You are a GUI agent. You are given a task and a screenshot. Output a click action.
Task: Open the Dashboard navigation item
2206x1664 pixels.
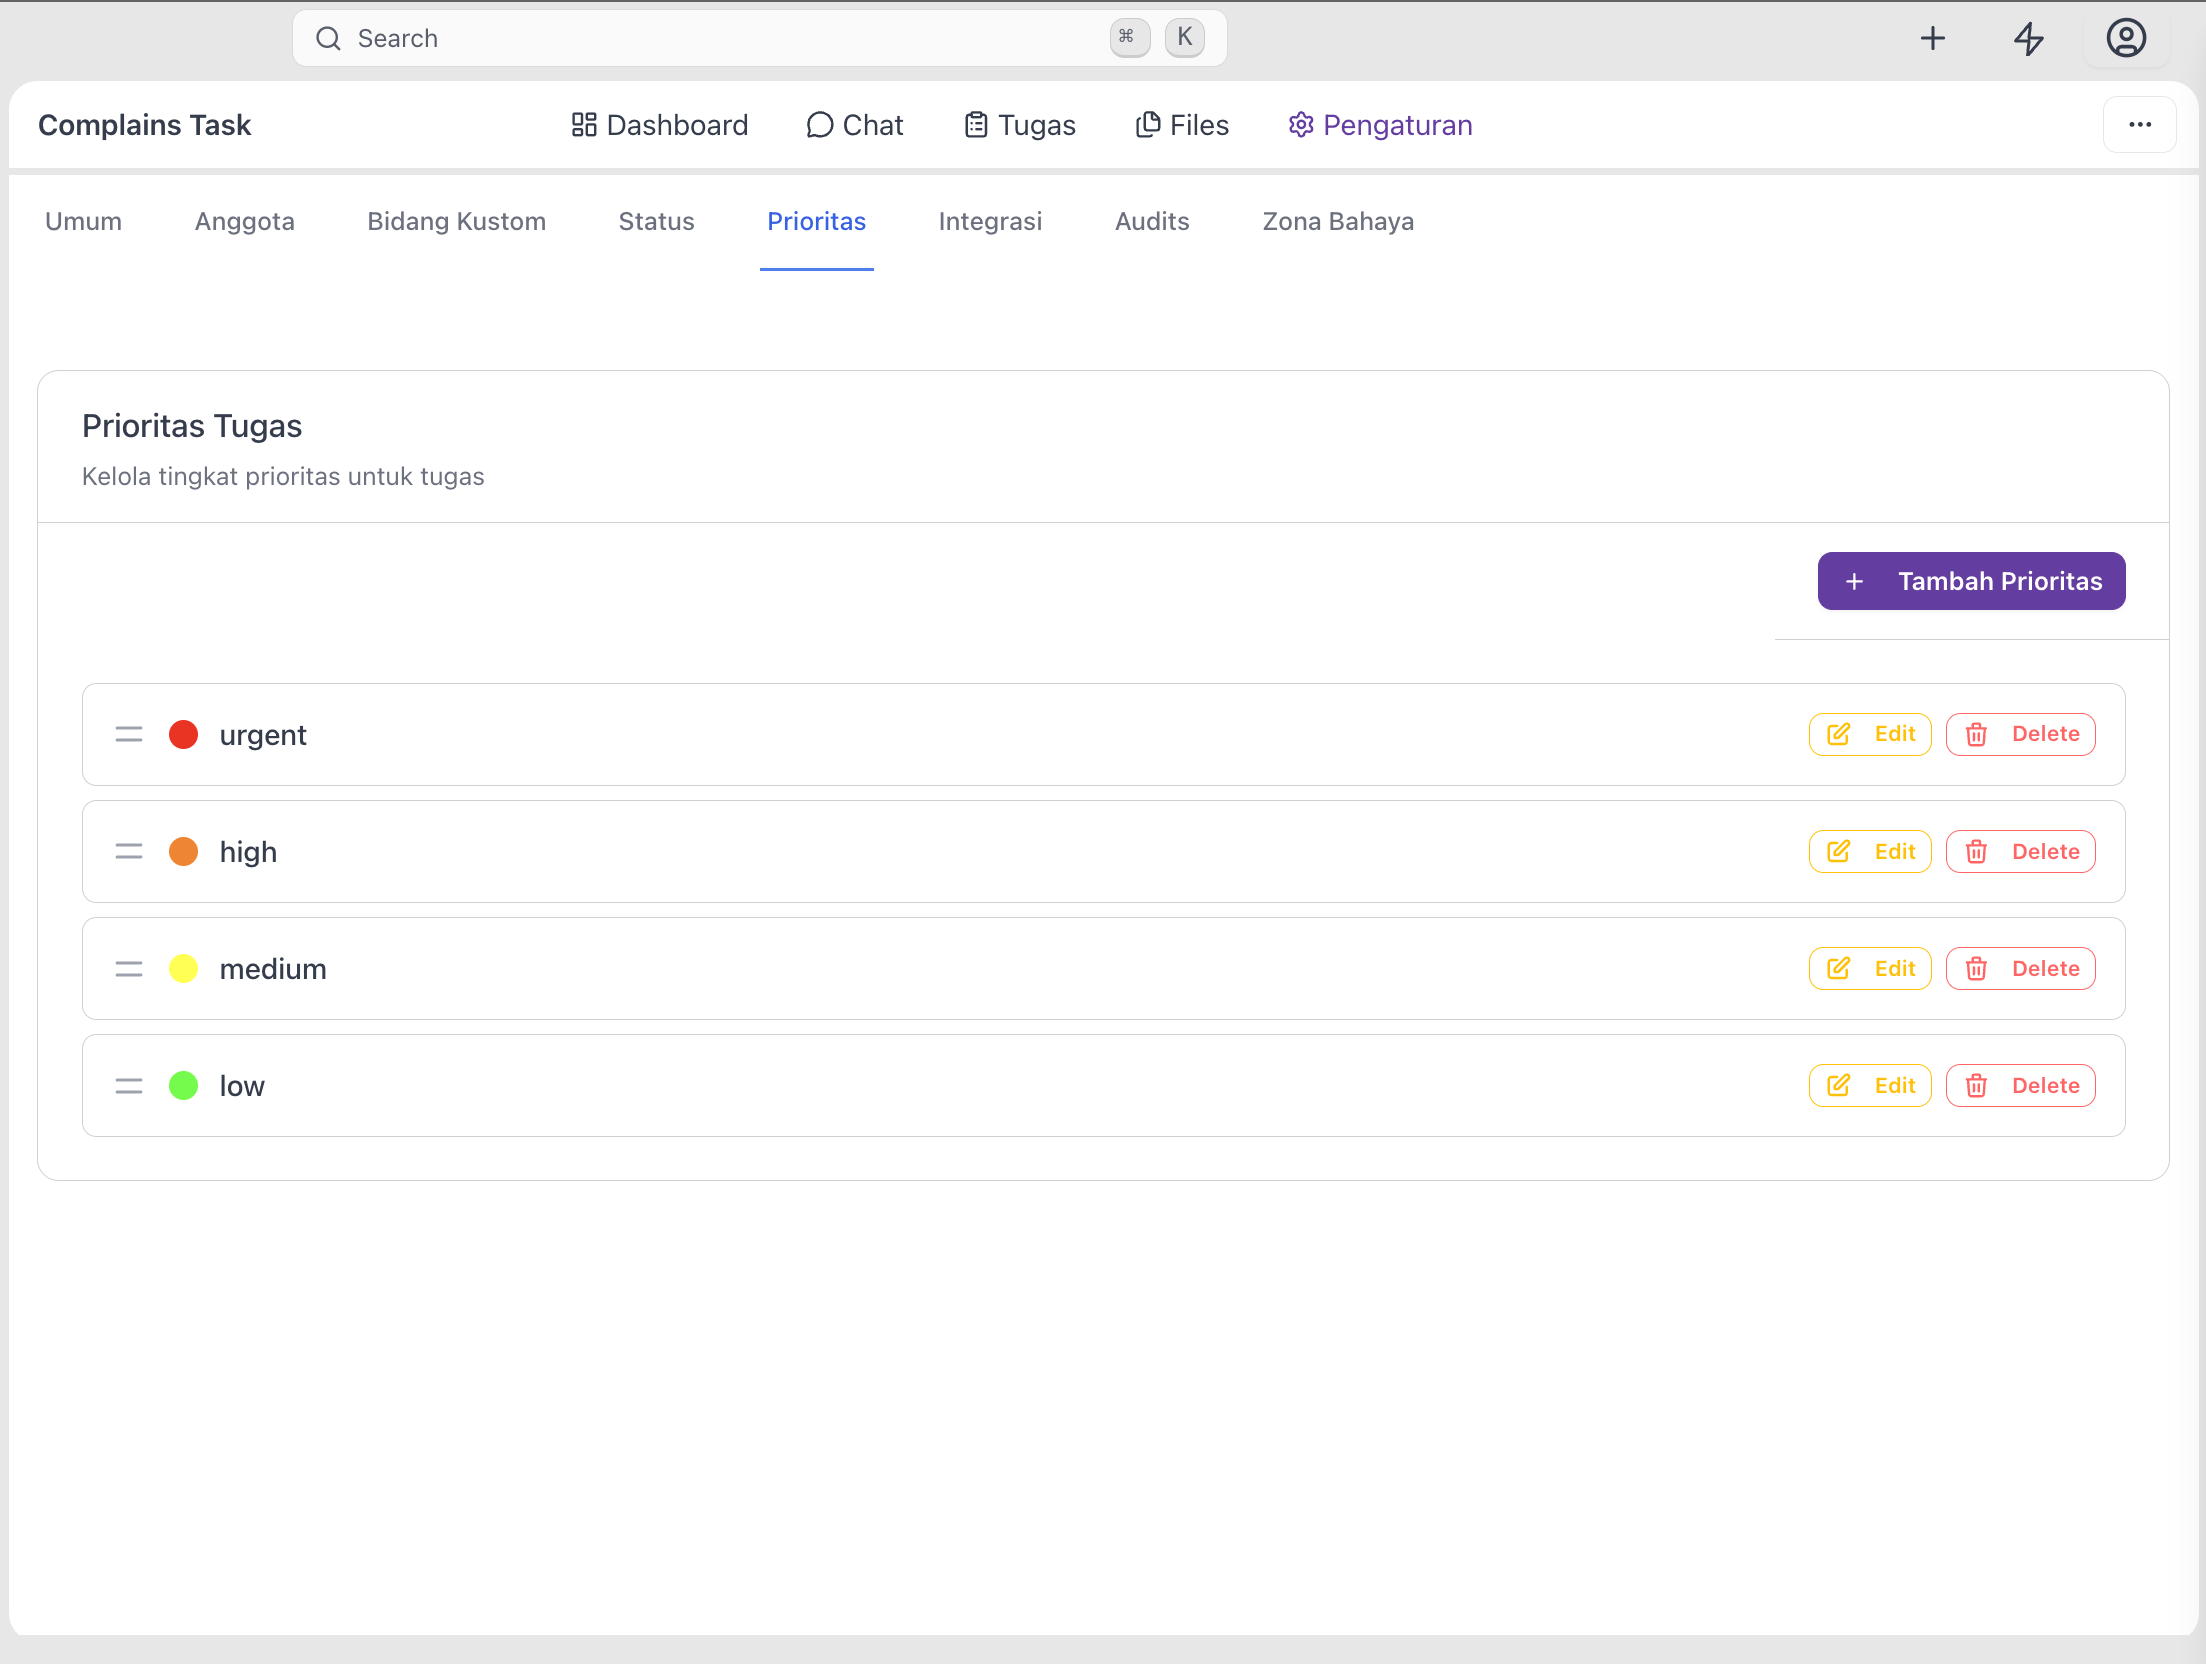[x=659, y=125]
